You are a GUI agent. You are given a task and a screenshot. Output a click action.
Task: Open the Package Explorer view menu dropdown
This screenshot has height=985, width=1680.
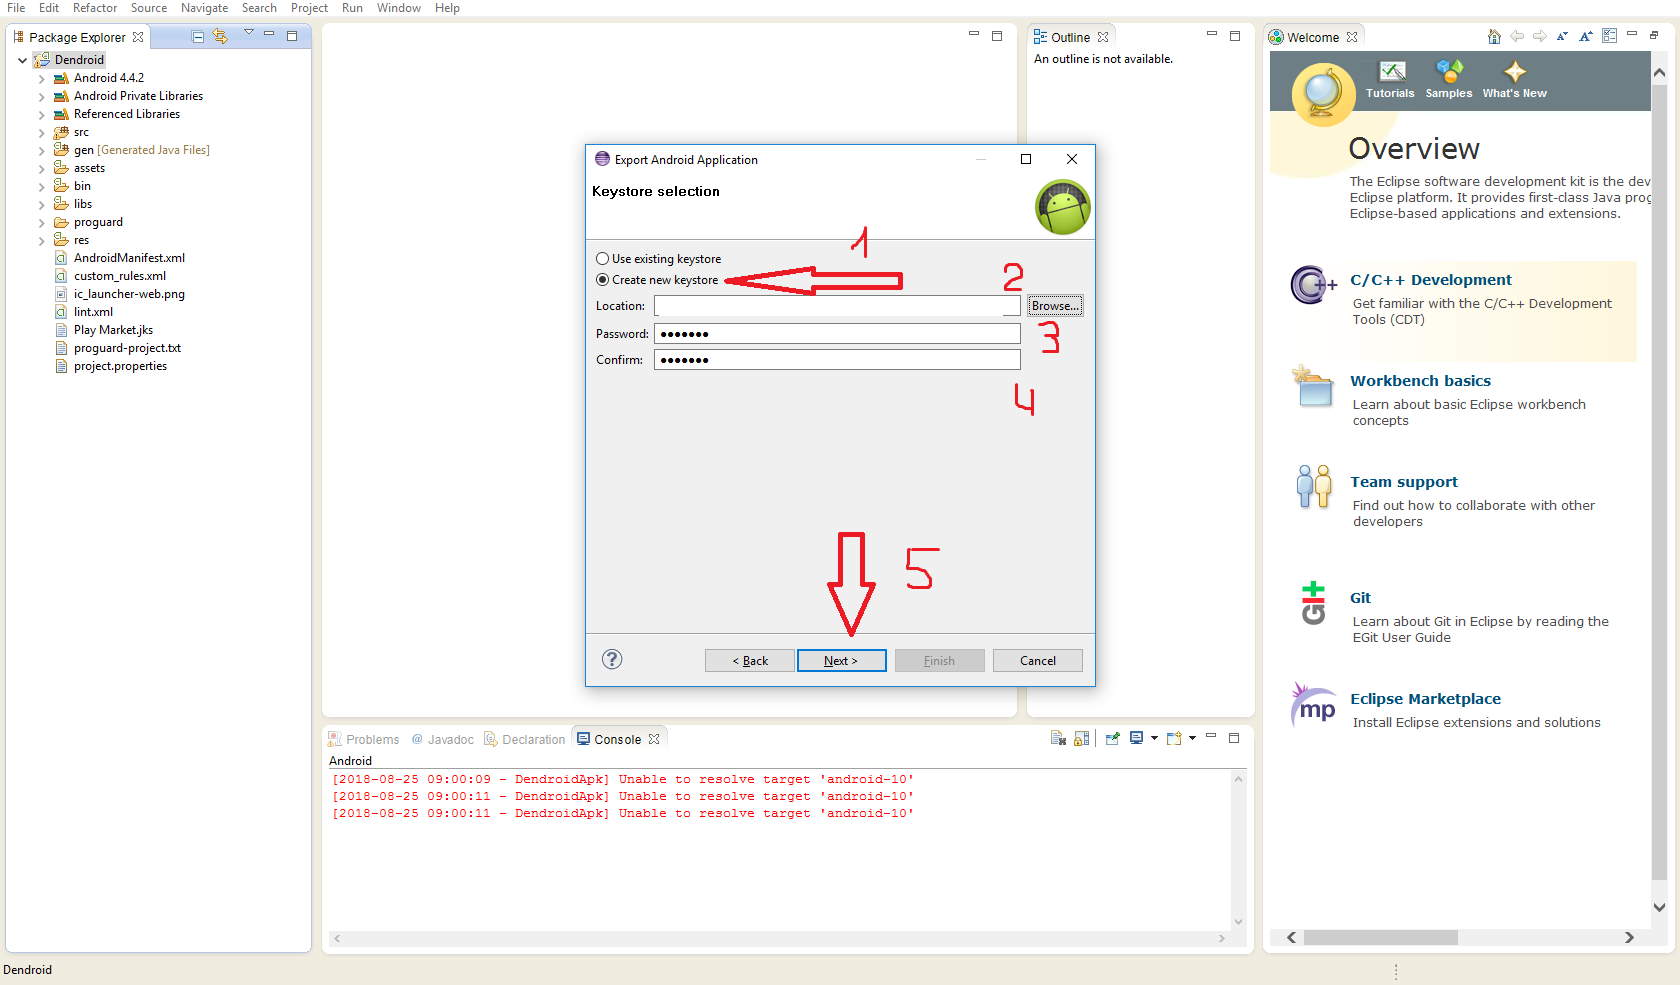click(249, 34)
